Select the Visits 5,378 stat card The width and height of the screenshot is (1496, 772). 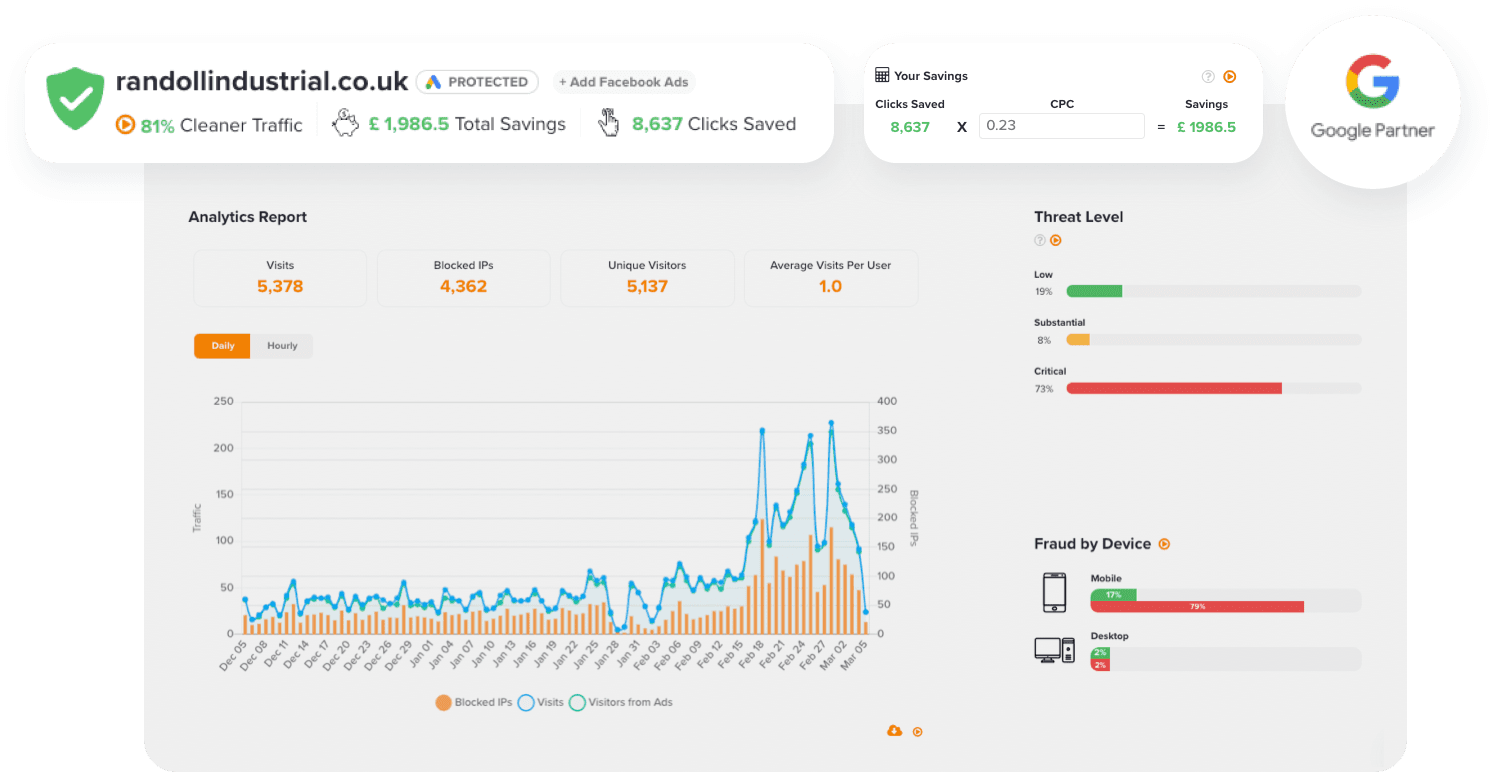pyautogui.click(x=280, y=277)
